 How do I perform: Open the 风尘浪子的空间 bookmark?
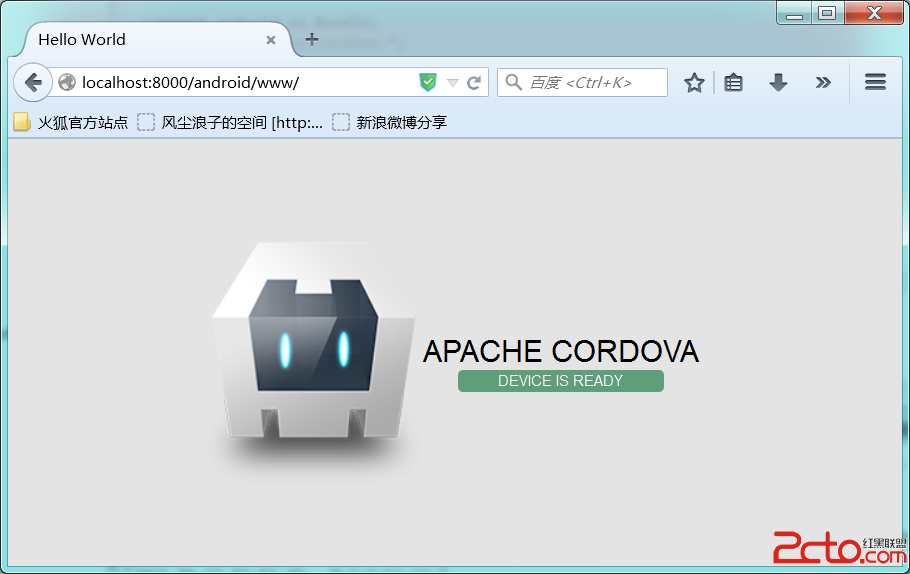coord(230,122)
